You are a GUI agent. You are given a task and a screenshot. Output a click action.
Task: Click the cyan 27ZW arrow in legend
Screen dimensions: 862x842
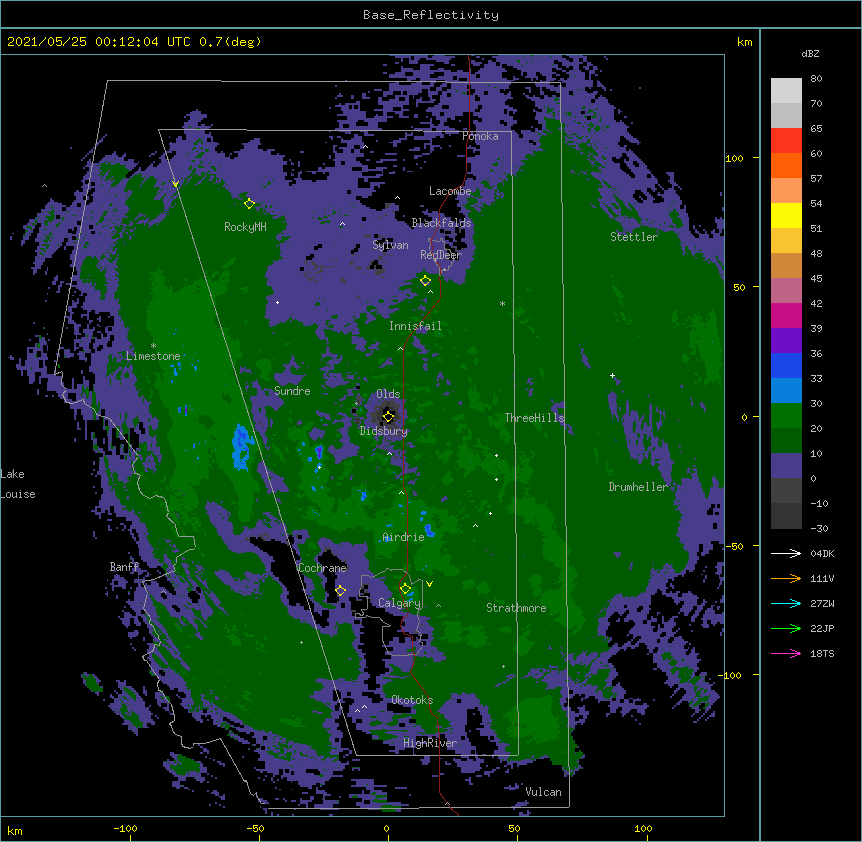[786, 603]
